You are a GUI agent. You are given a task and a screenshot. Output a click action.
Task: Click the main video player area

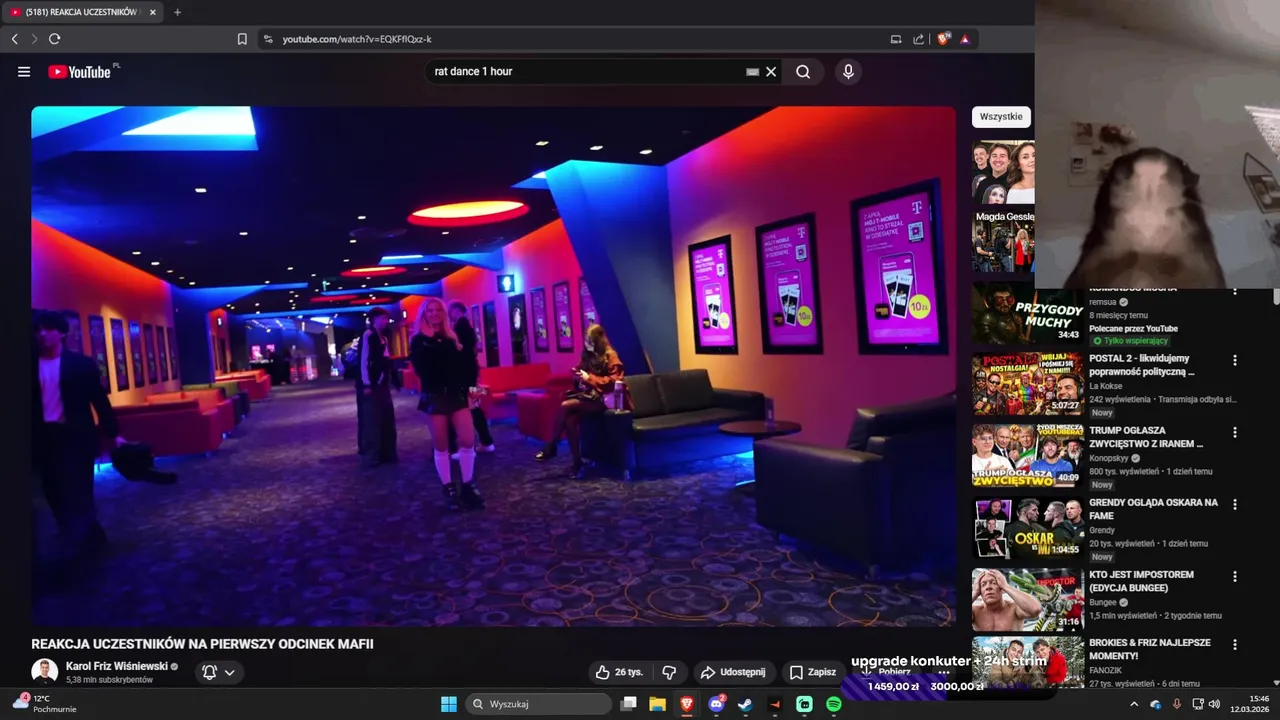coord(493,366)
